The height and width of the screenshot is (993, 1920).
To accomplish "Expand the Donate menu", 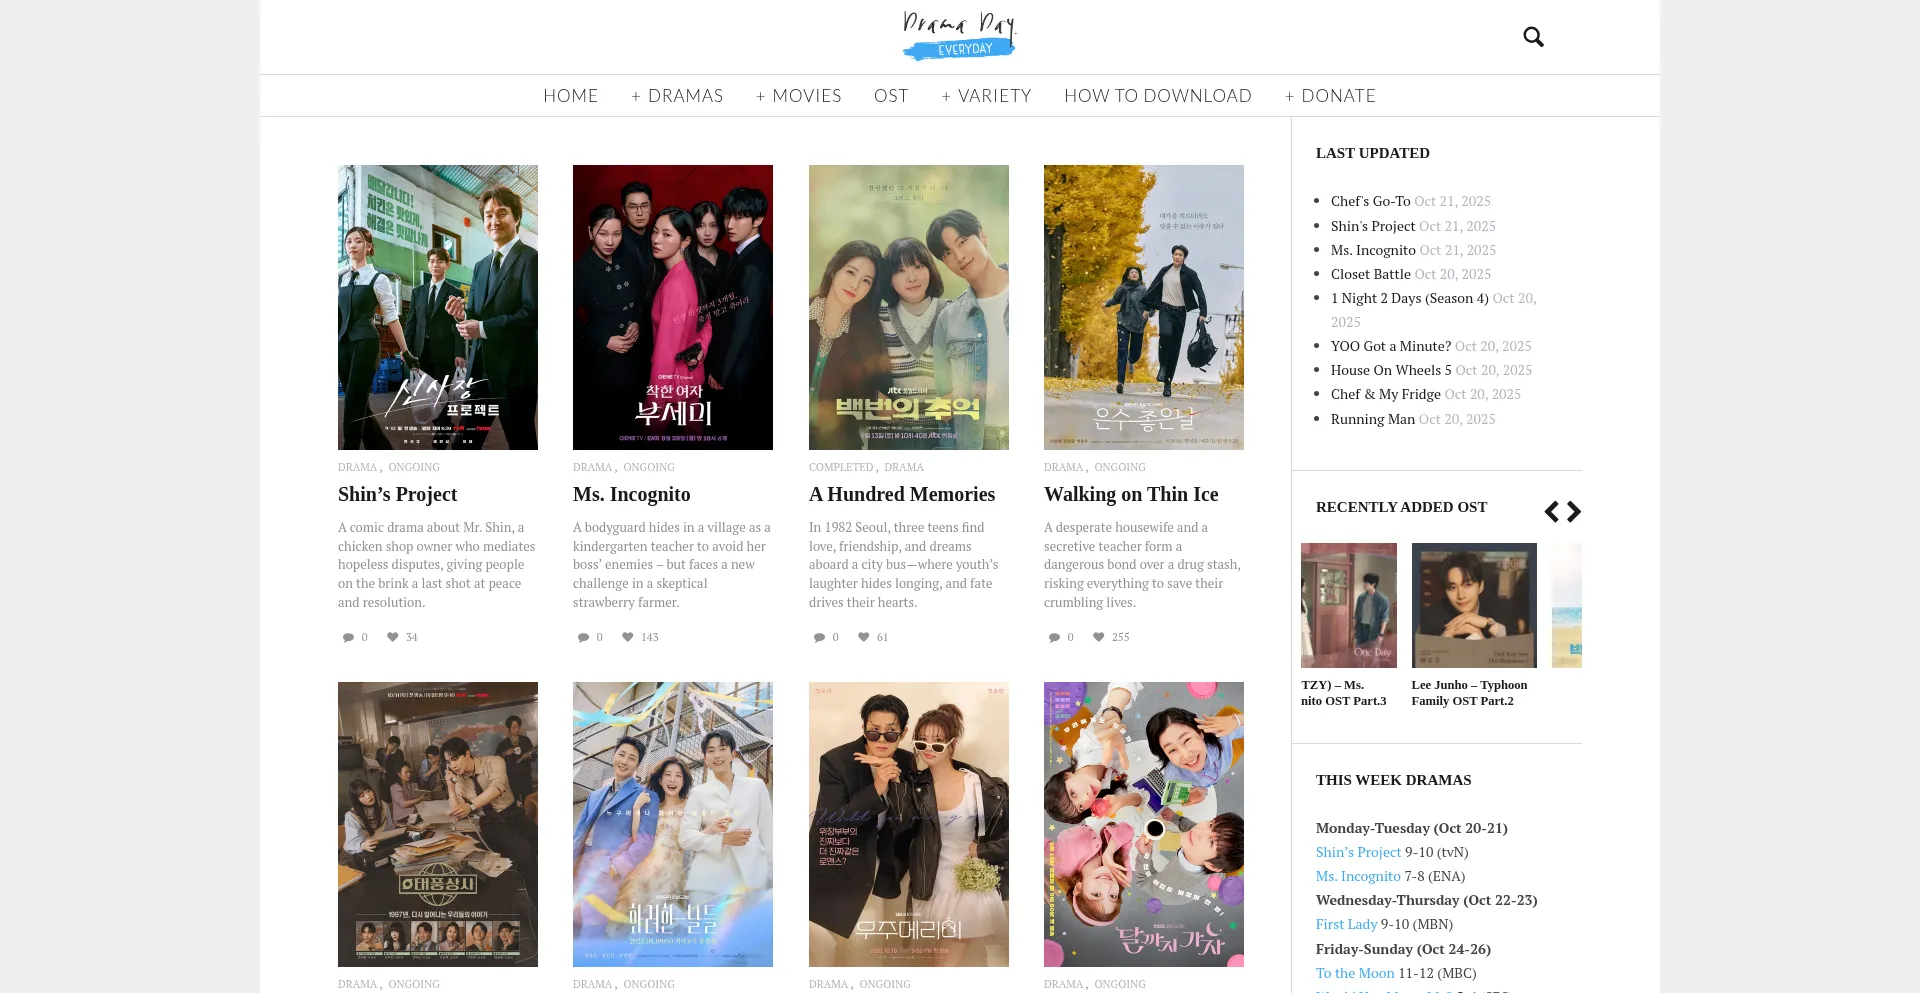I will pyautogui.click(x=1330, y=96).
